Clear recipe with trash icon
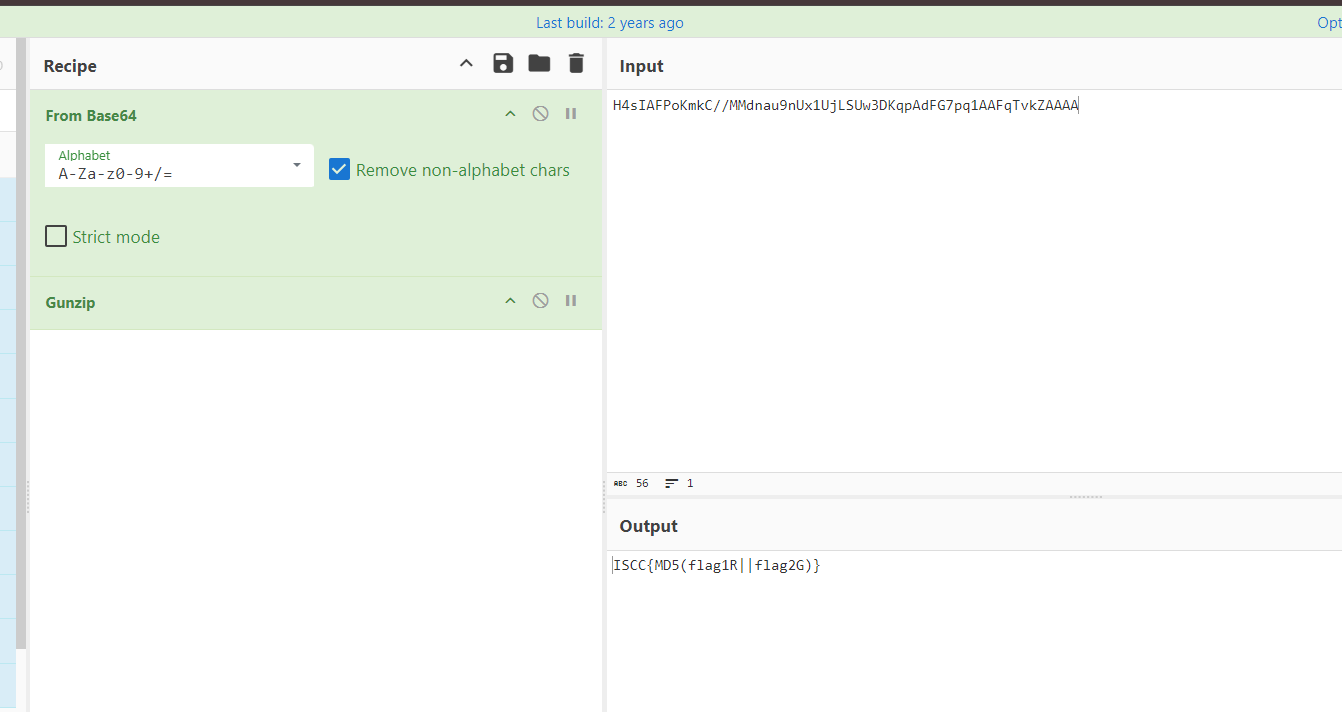The height and width of the screenshot is (712, 1342). click(576, 64)
